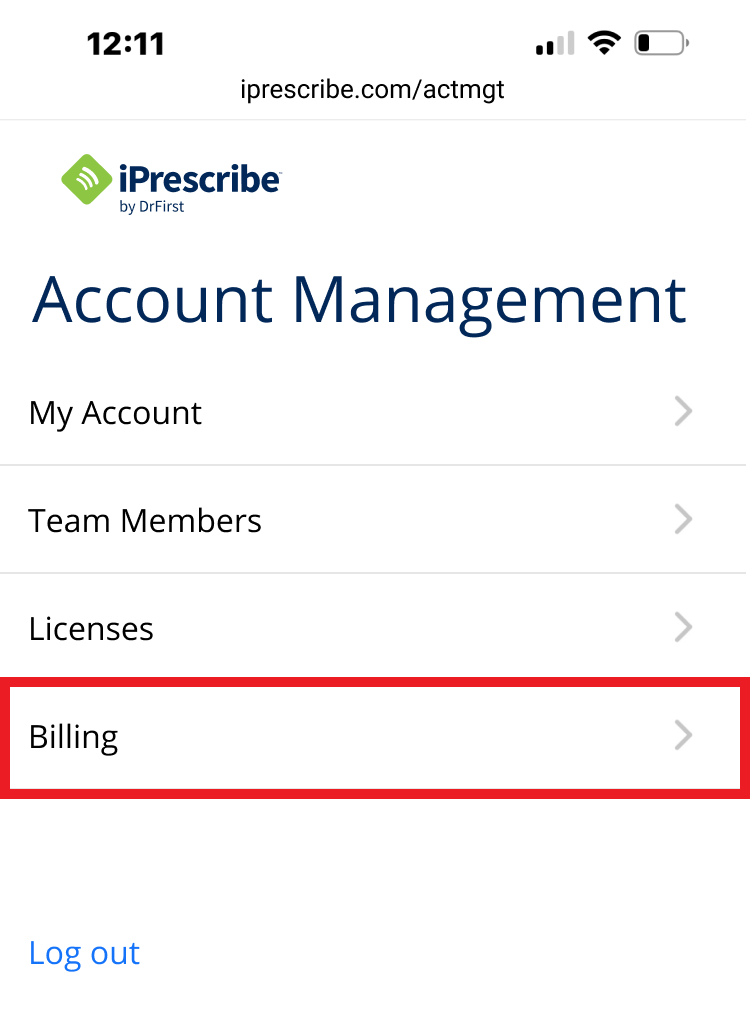Open the My Account menu item
Viewport: 750px width, 1029px height.
tap(116, 413)
